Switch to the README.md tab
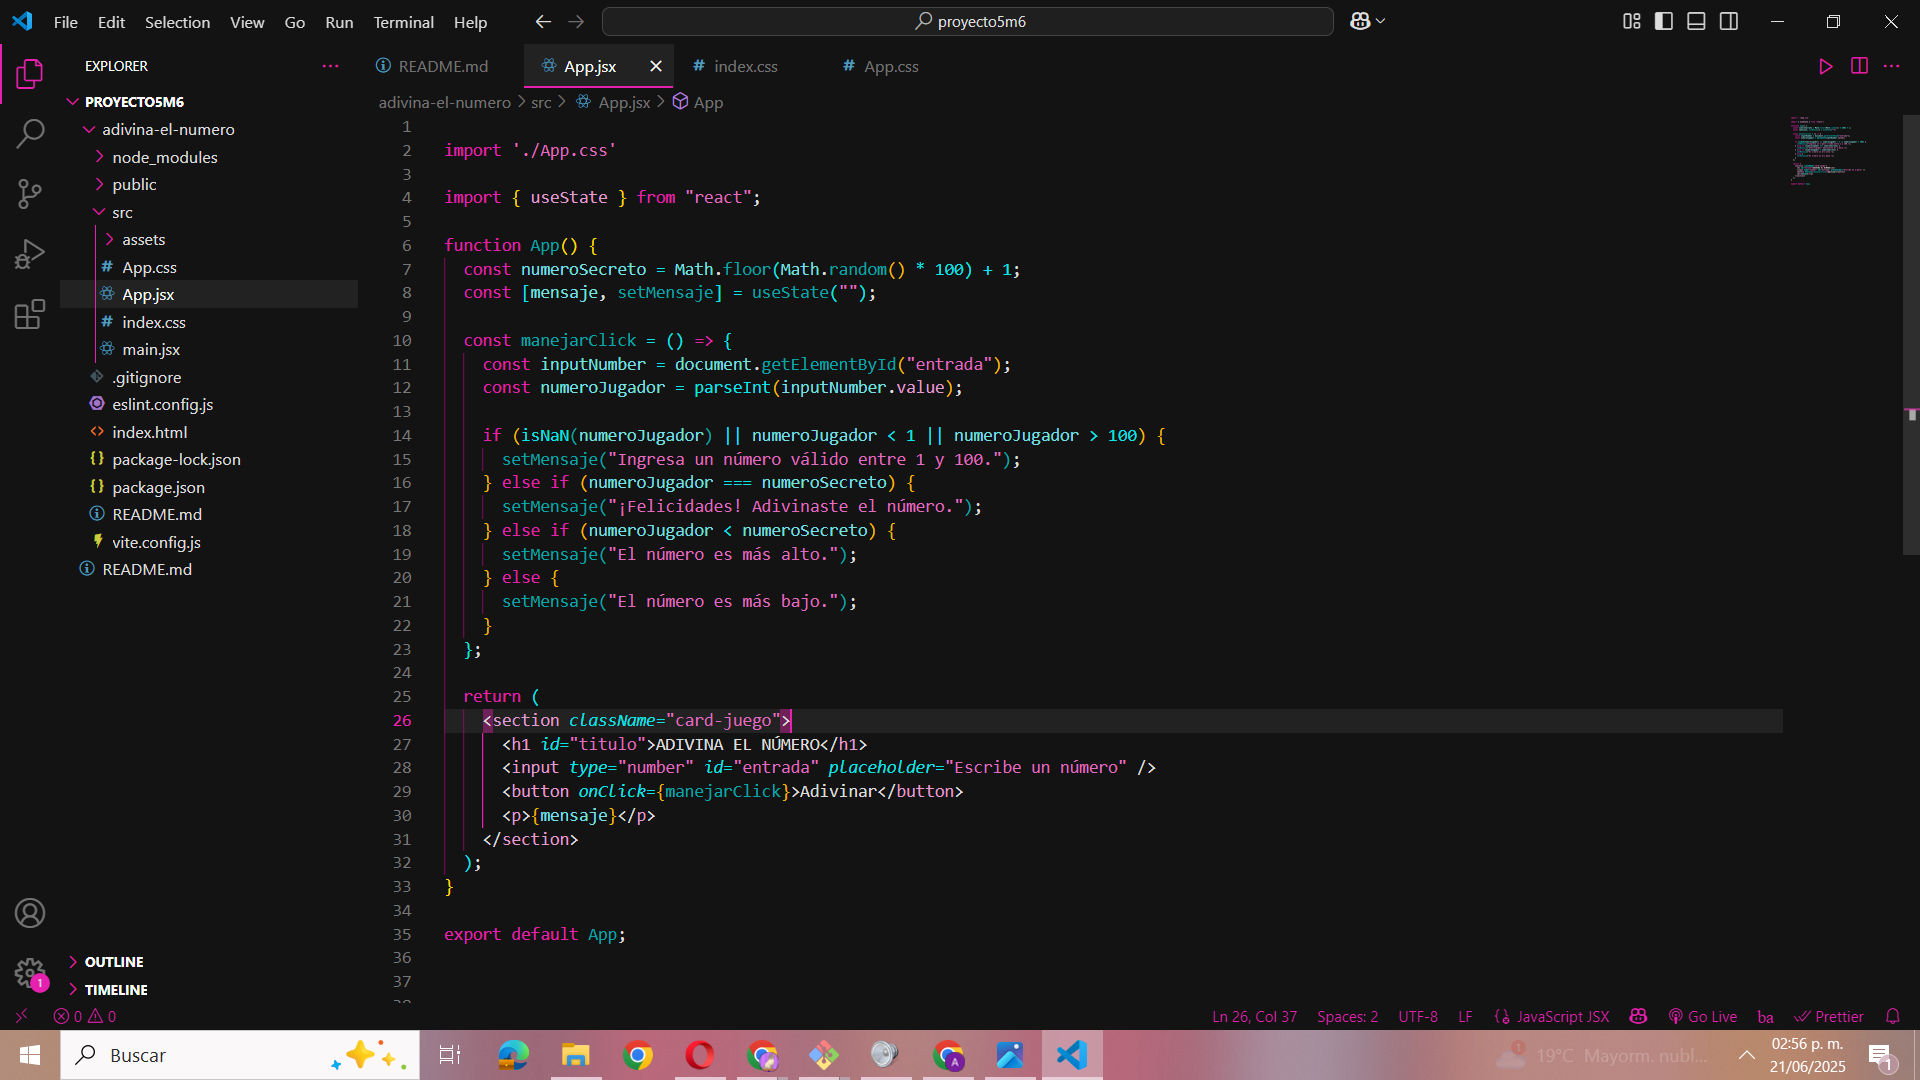Image resolution: width=1920 pixels, height=1080 pixels. tap(442, 66)
